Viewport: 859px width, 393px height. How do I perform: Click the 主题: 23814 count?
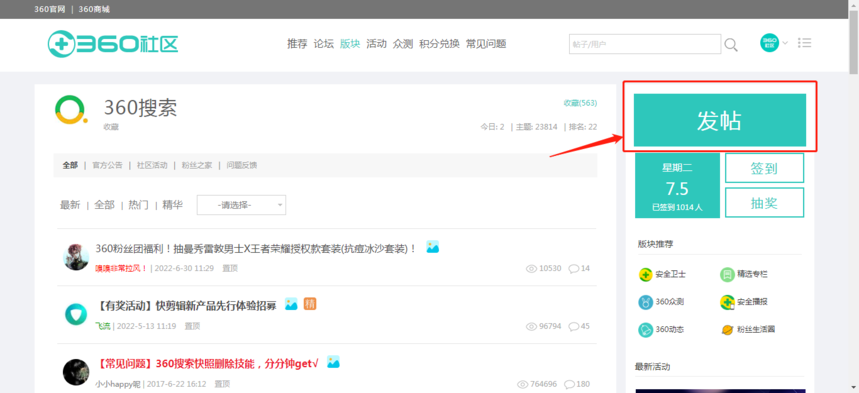536,127
